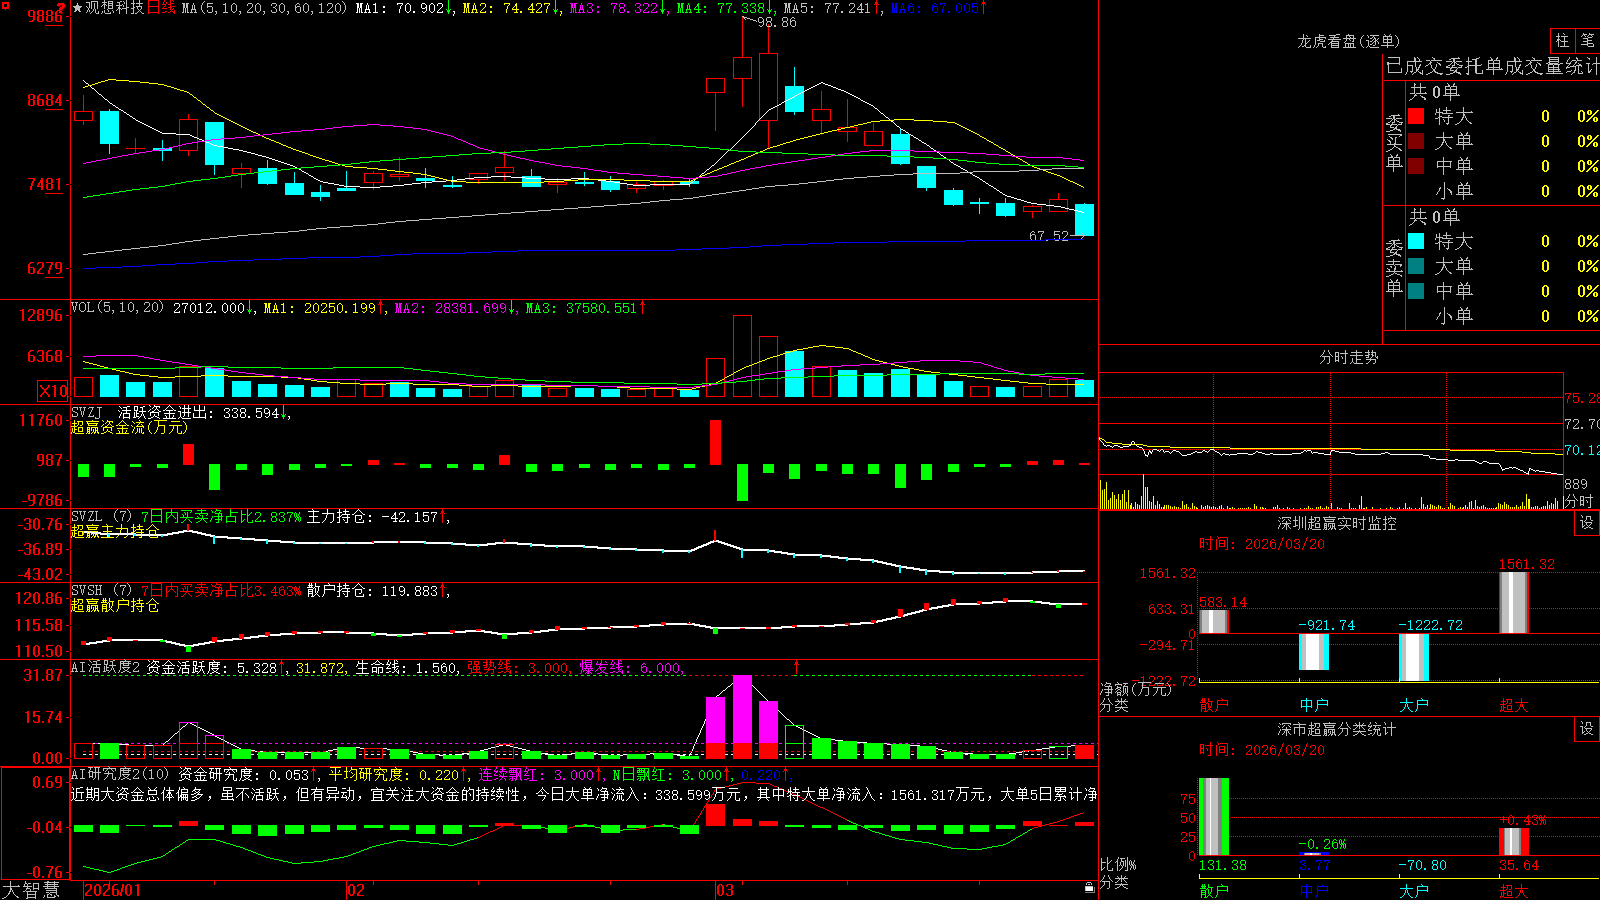Click the dark red 中单 buy-order swatch
The image size is (1600, 900).
(x=1416, y=166)
